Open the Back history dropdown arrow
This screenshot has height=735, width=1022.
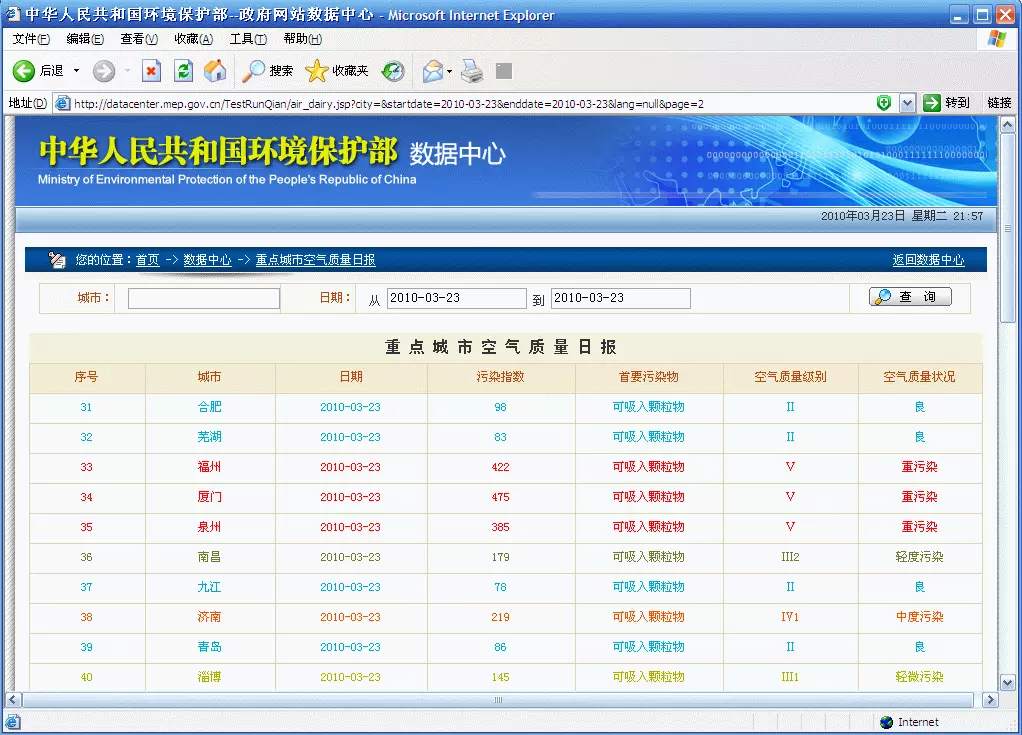[x=76, y=70]
